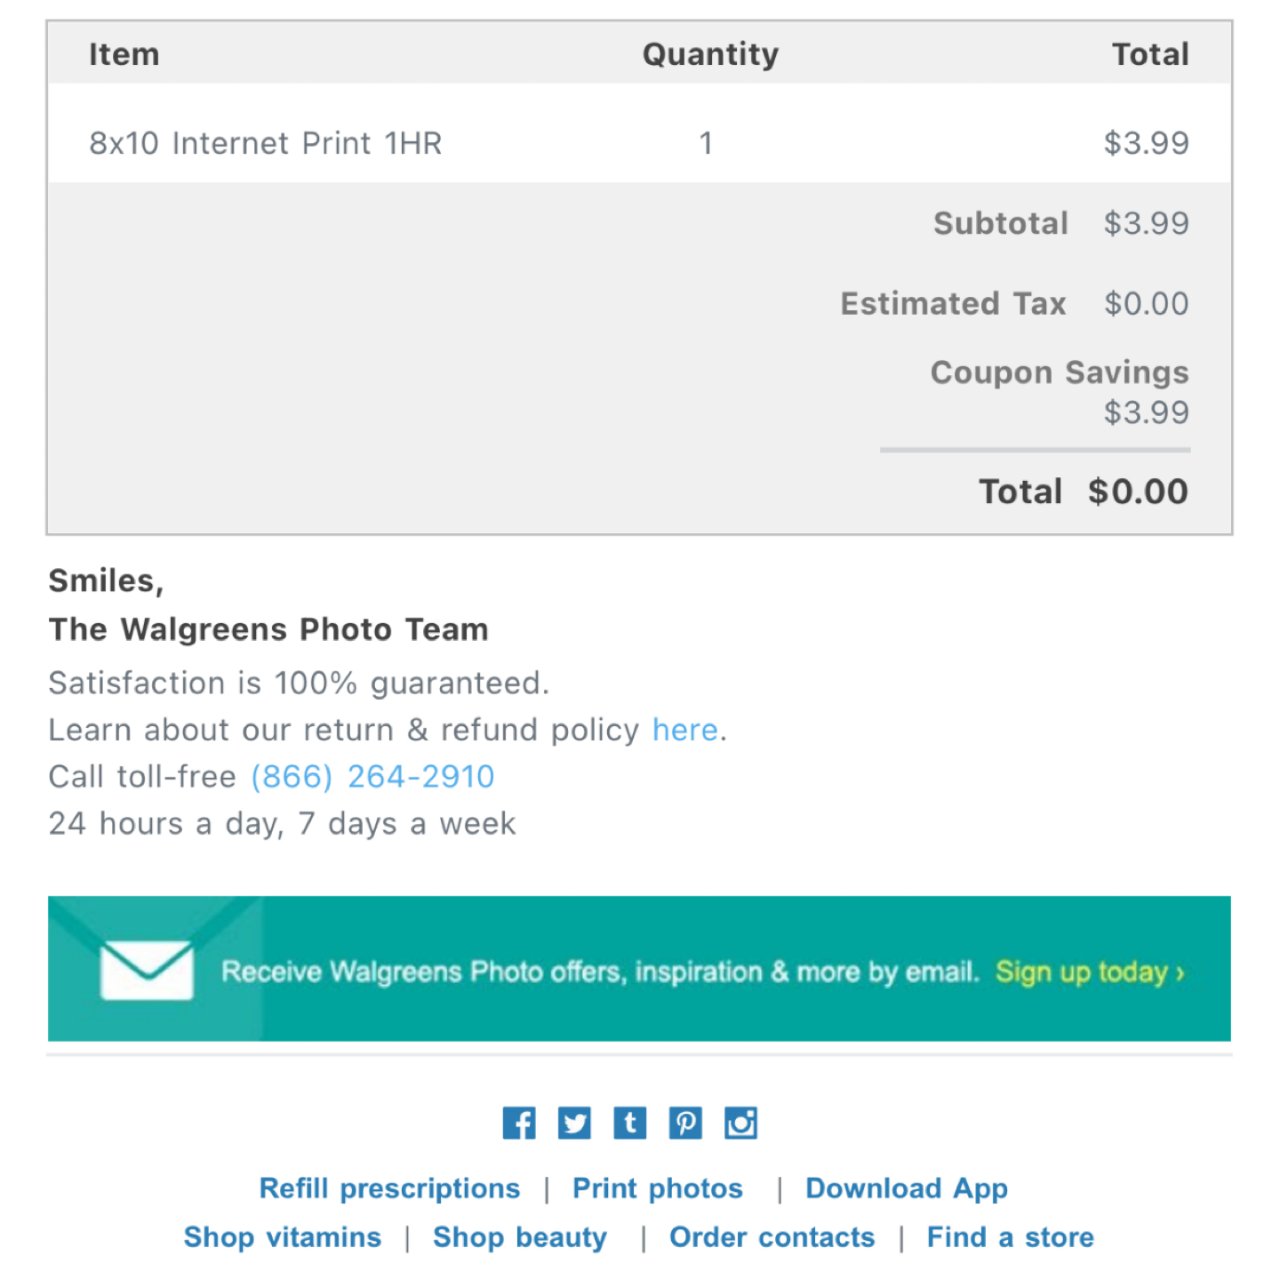The image size is (1280, 1280).
Task: Click 'Sign up today' in the banner
Action: [x=1089, y=972]
